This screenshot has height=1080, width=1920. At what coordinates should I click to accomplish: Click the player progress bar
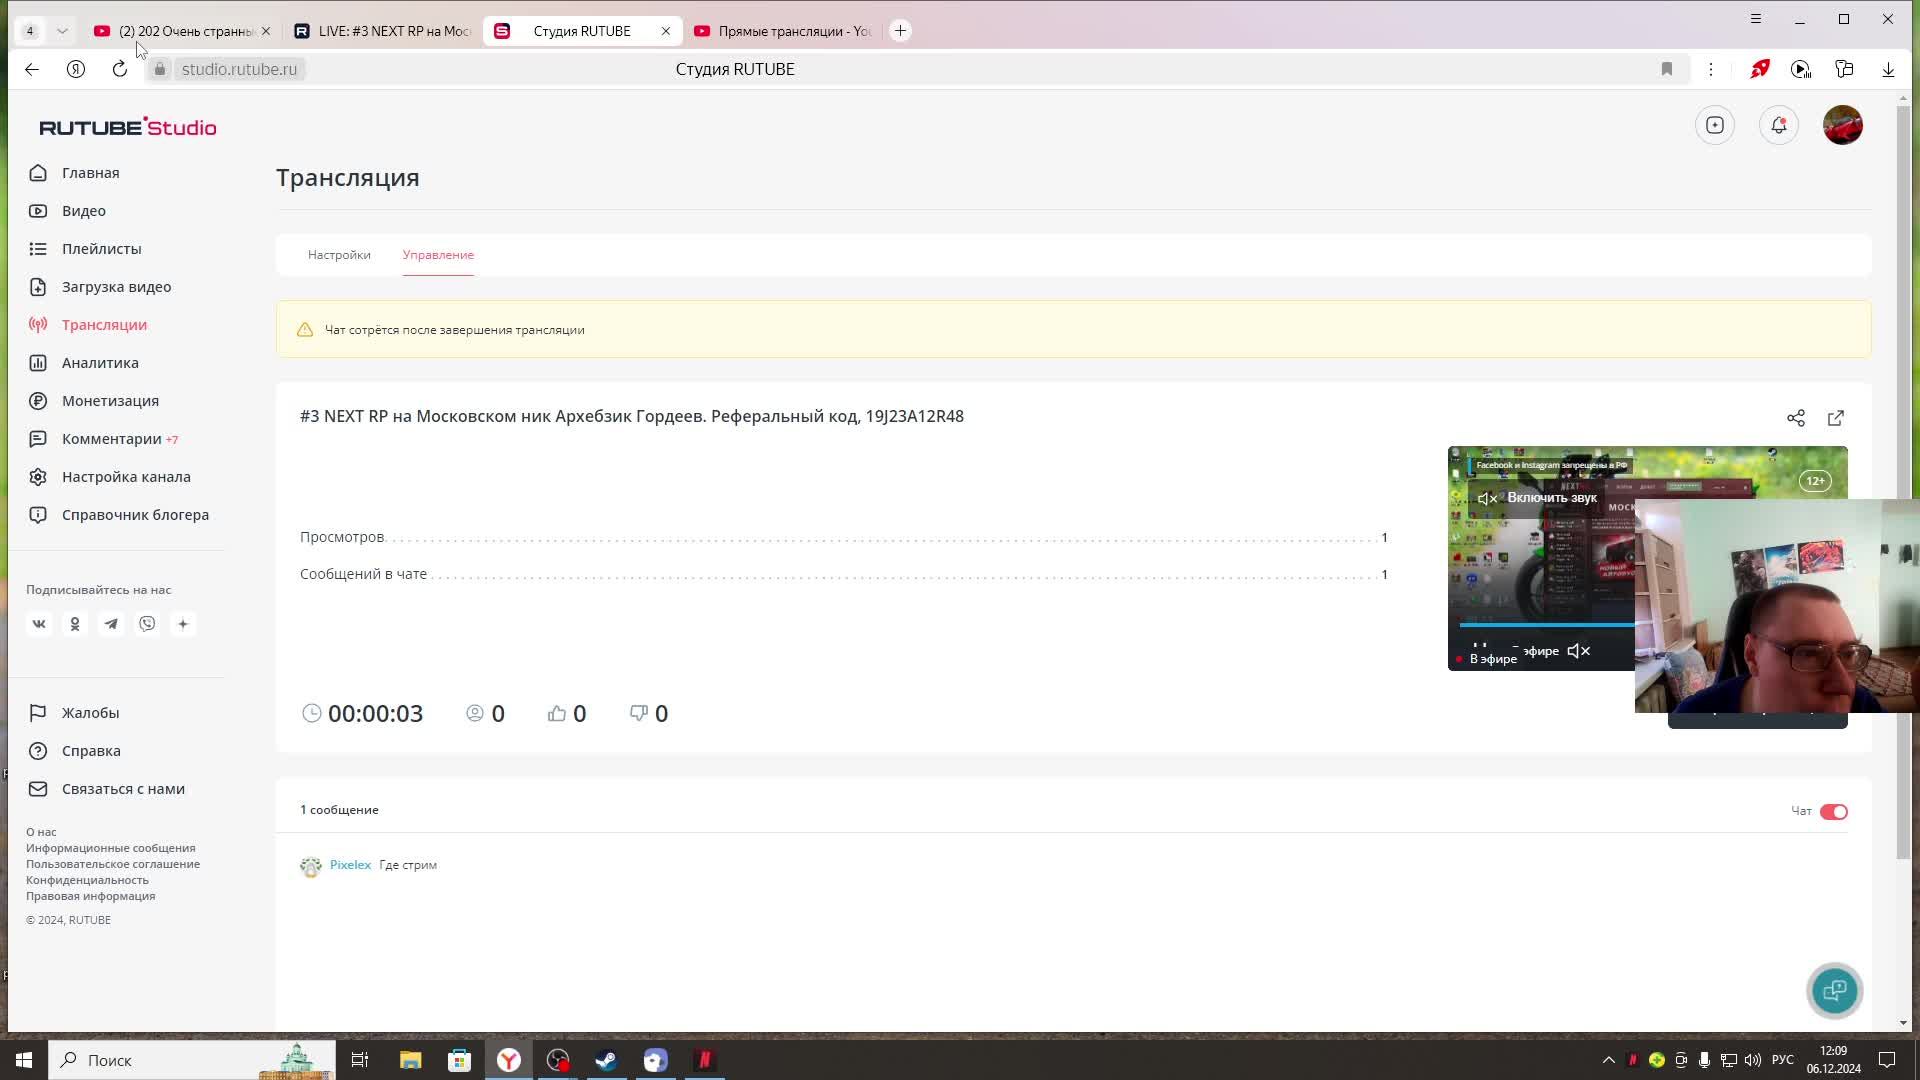1546,625
